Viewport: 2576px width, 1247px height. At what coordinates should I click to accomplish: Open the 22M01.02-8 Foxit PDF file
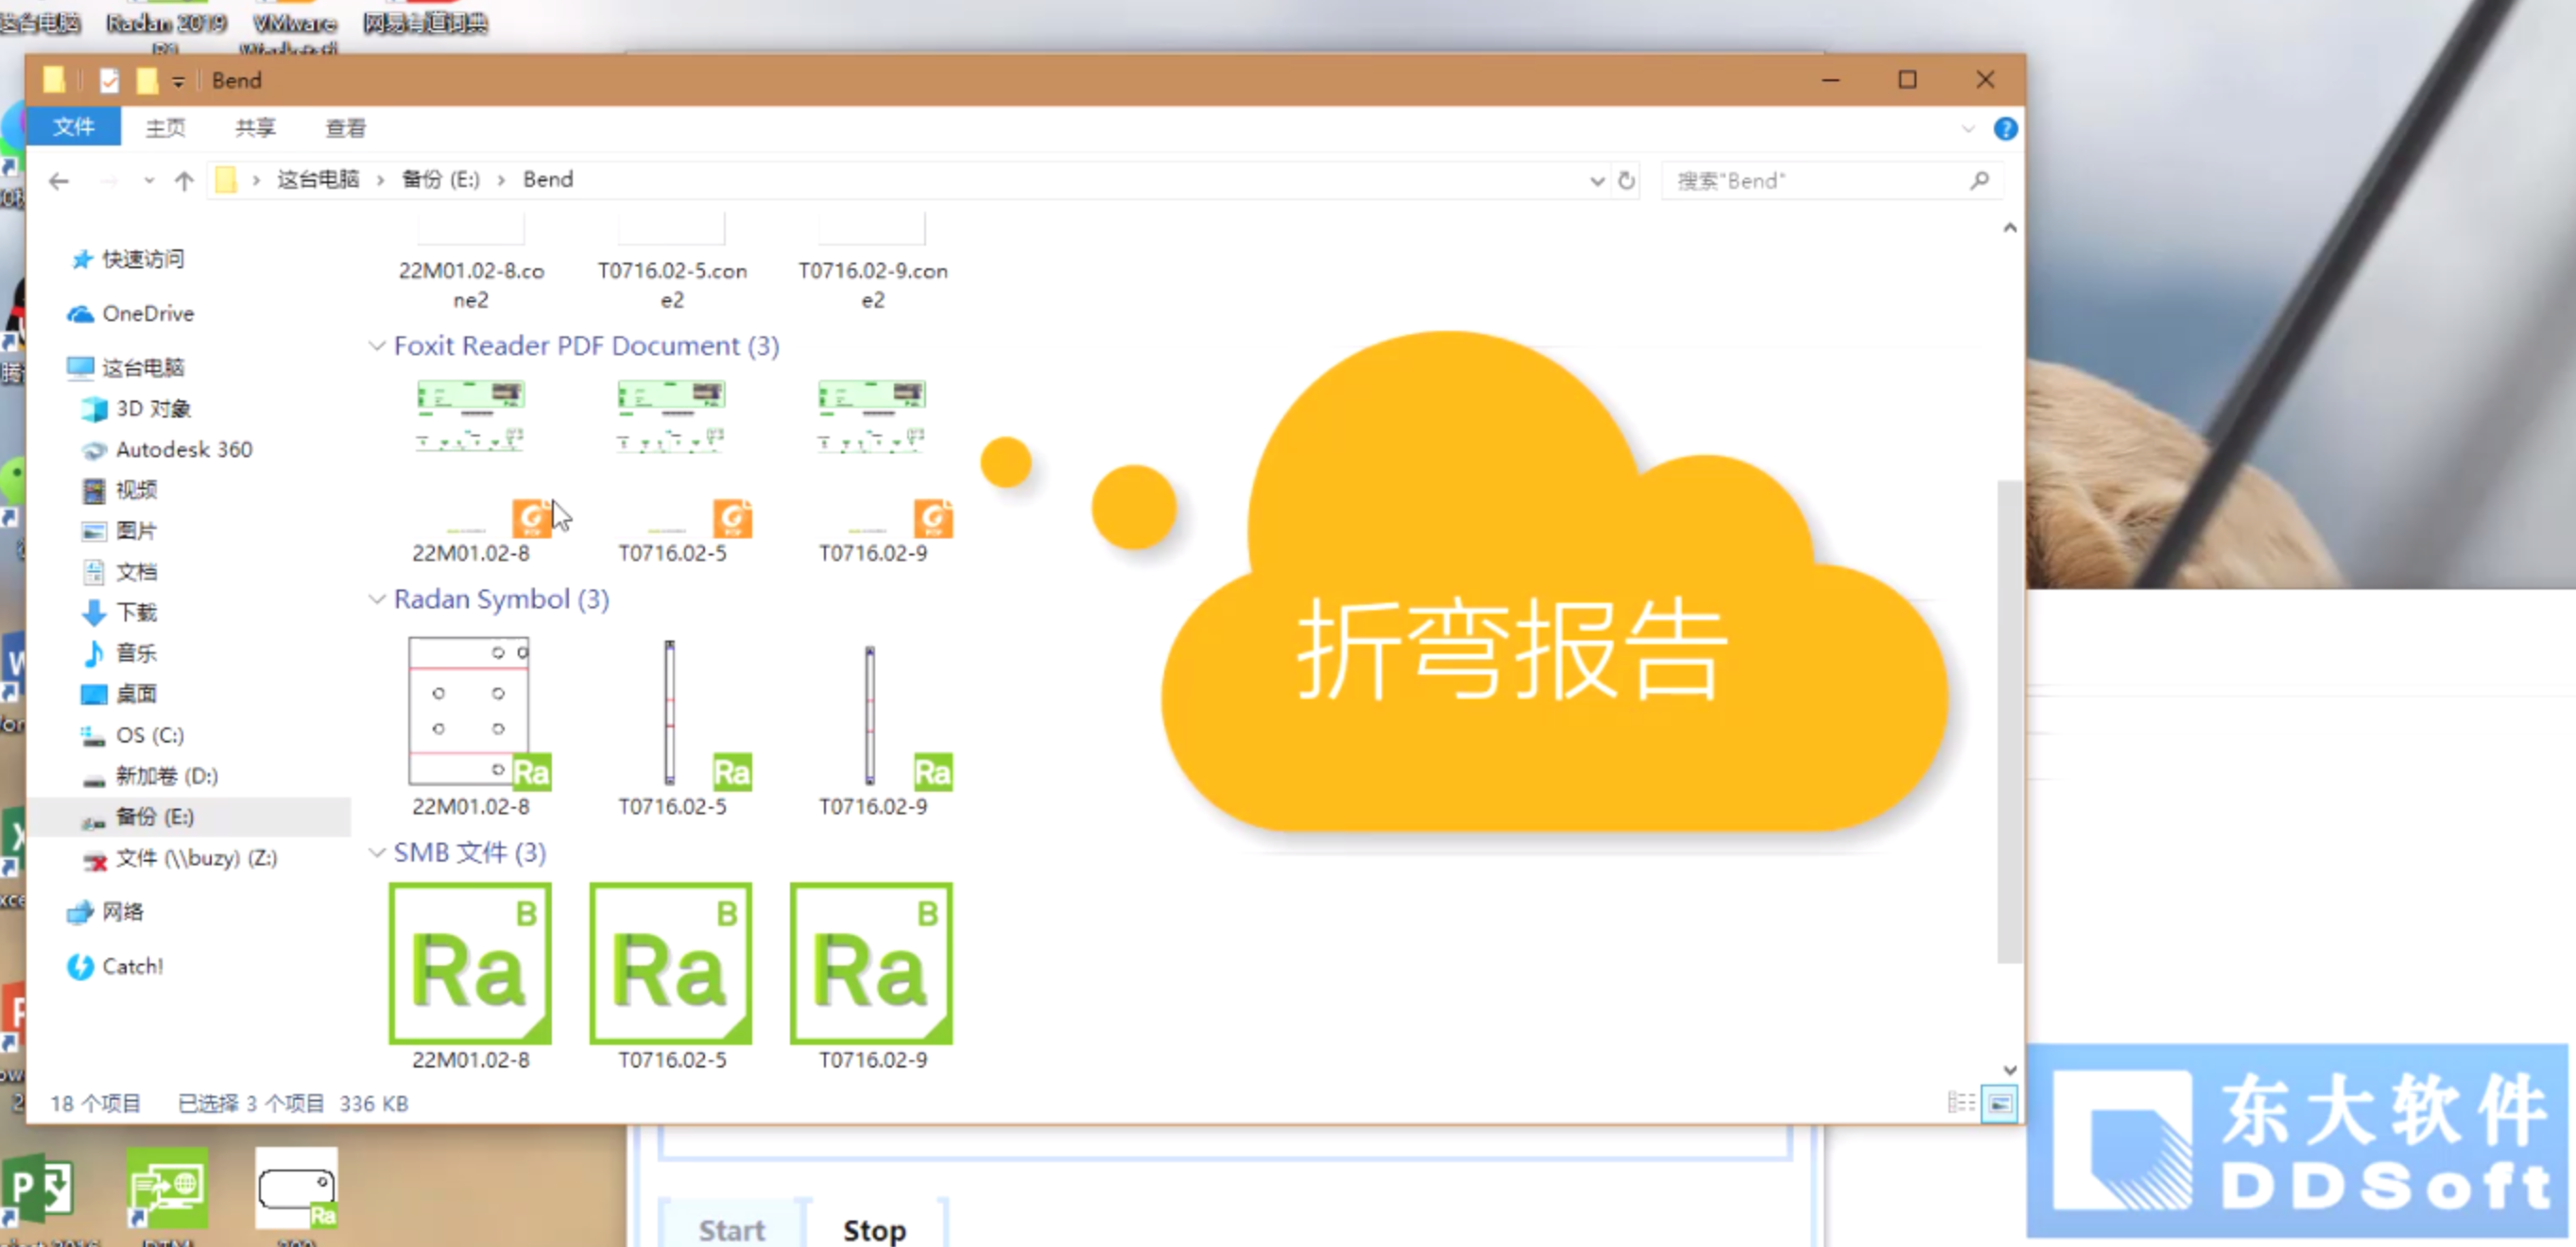pos(470,470)
